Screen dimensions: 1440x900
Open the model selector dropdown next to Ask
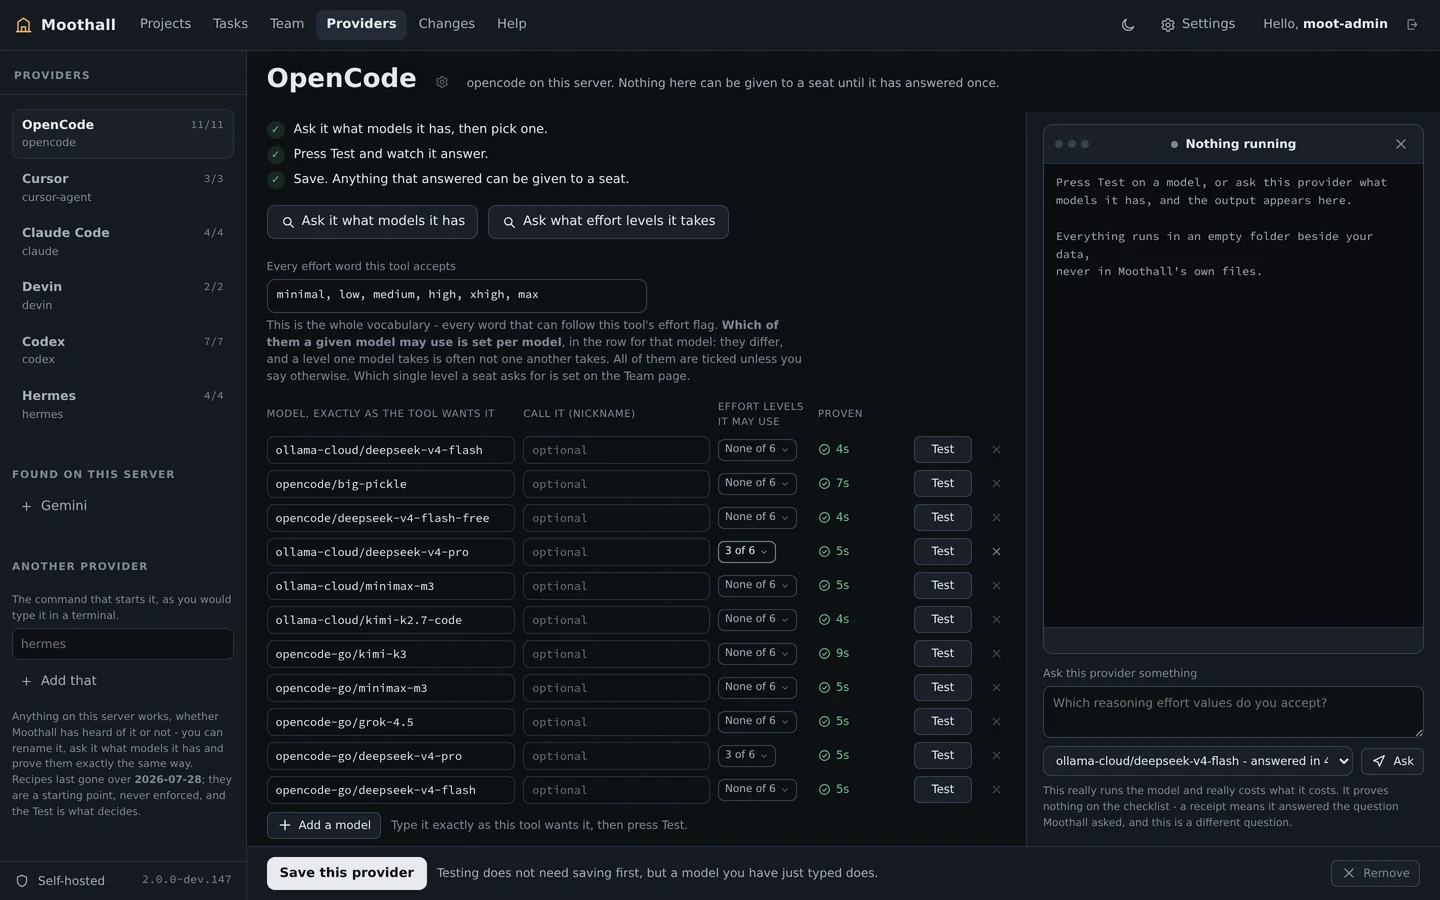click(x=1197, y=761)
